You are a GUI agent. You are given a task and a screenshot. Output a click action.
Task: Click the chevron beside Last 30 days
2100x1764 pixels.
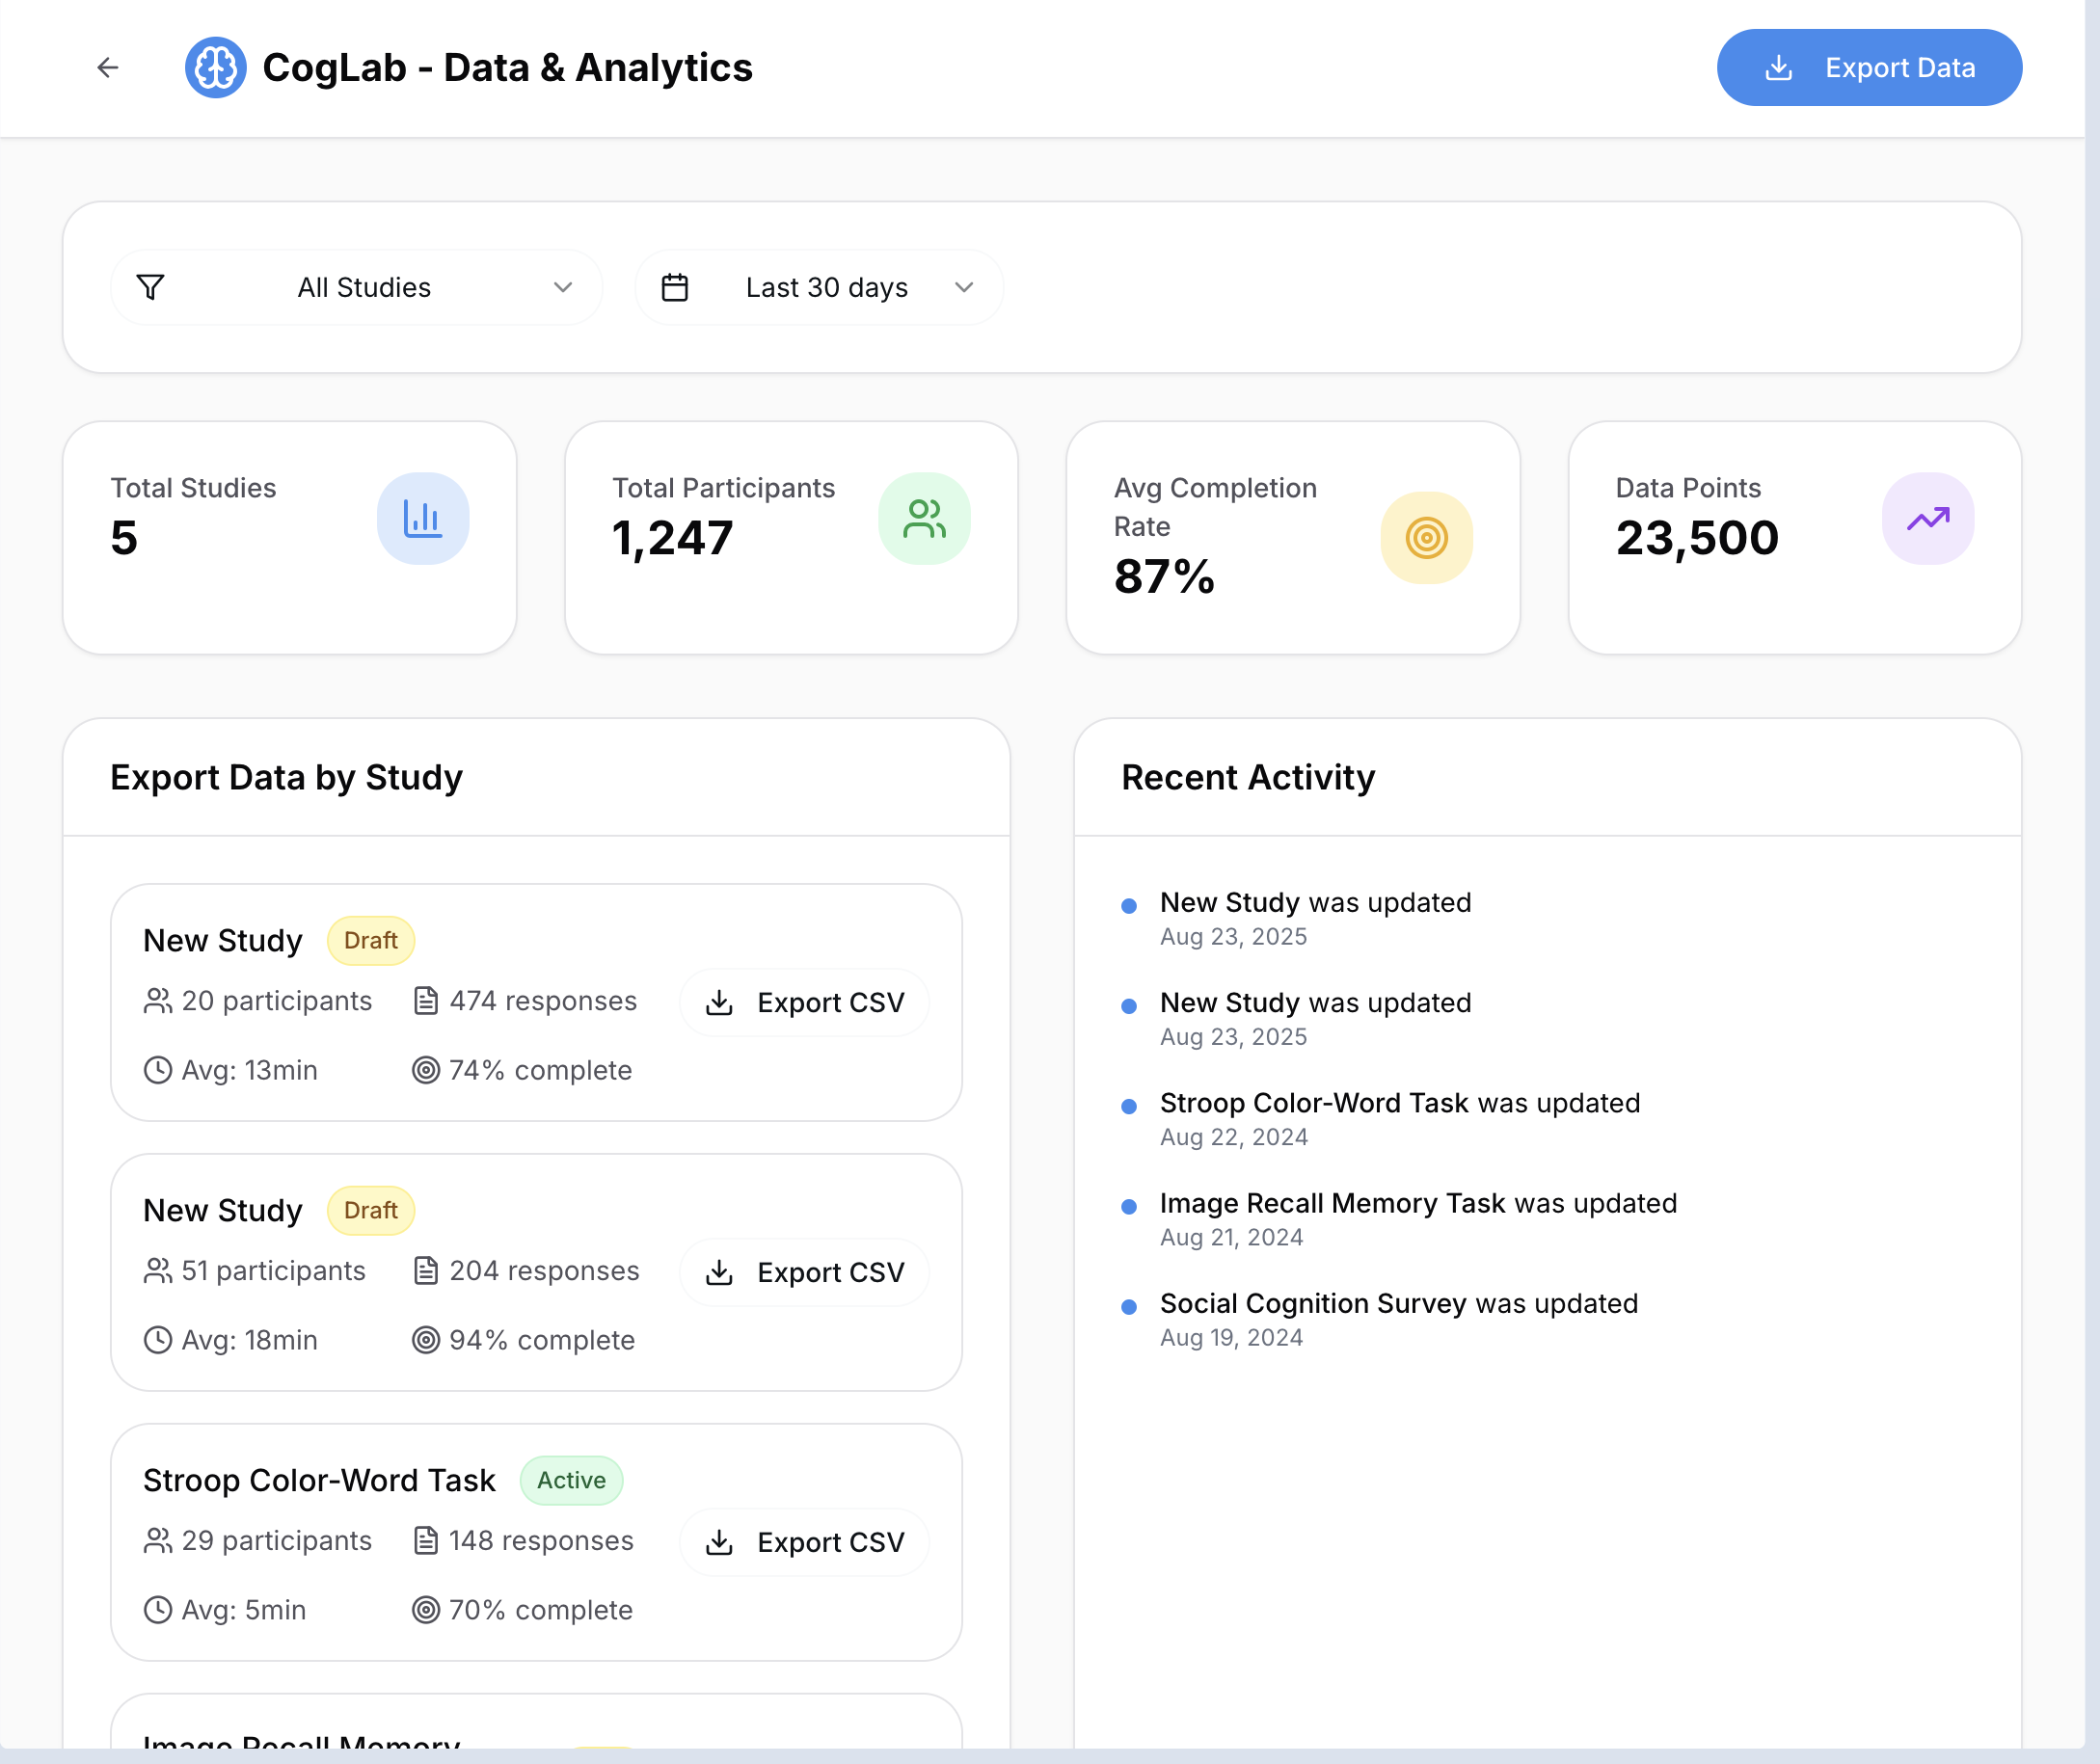[963, 287]
